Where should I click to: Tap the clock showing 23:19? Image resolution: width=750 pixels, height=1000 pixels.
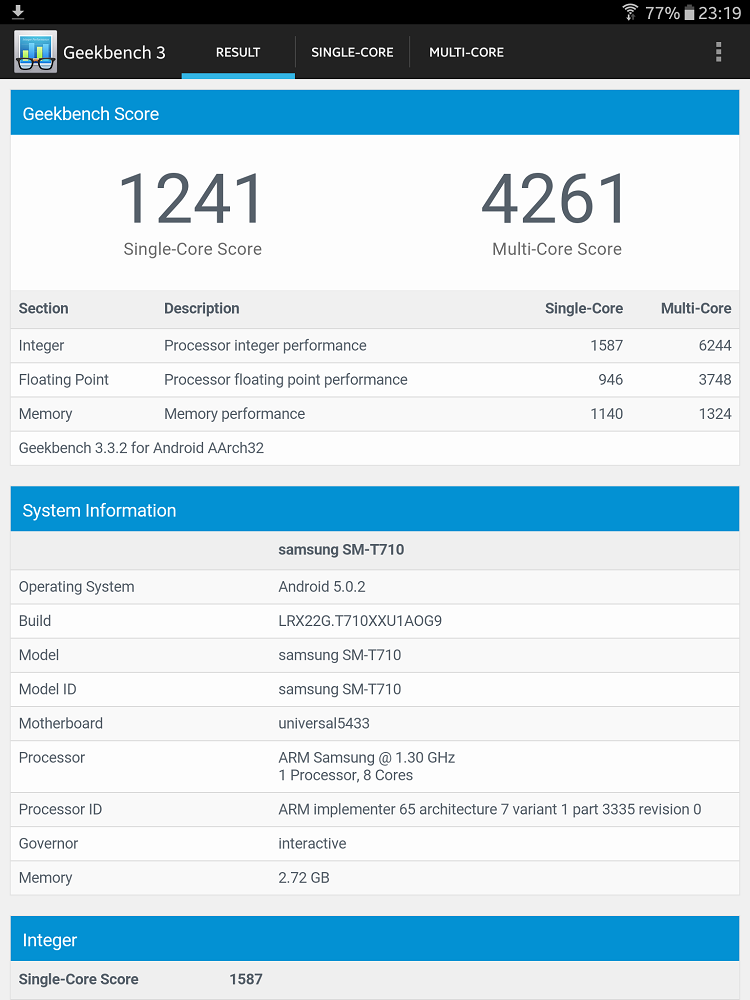(720, 13)
